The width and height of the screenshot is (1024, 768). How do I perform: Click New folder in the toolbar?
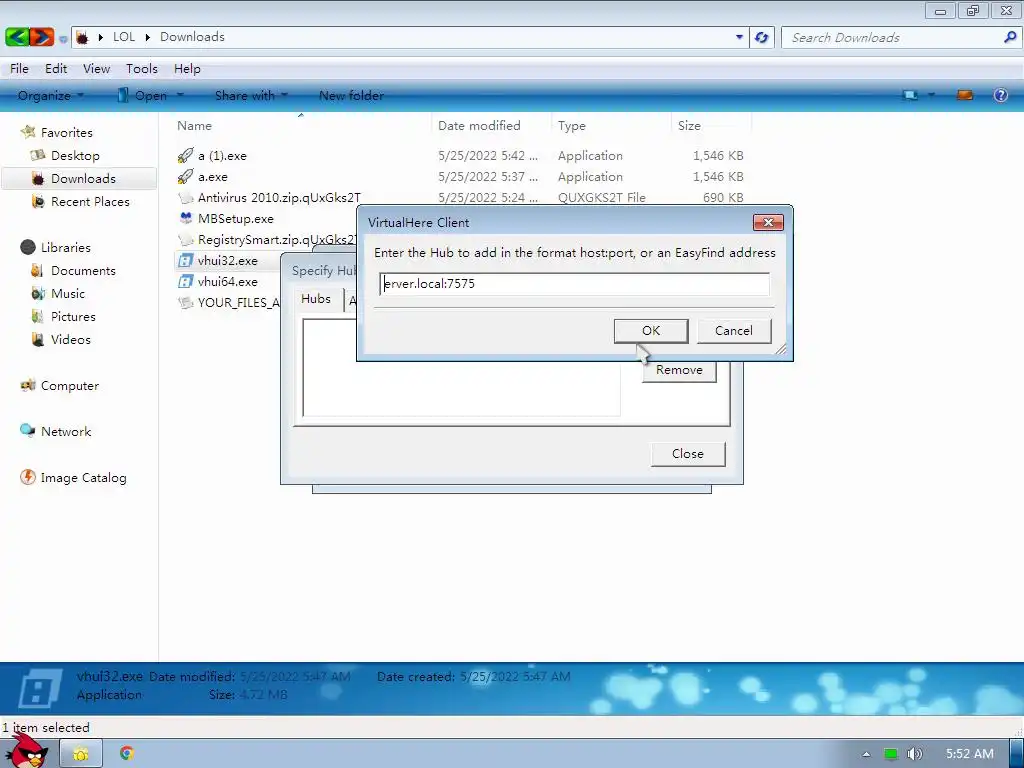coord(351,95)
